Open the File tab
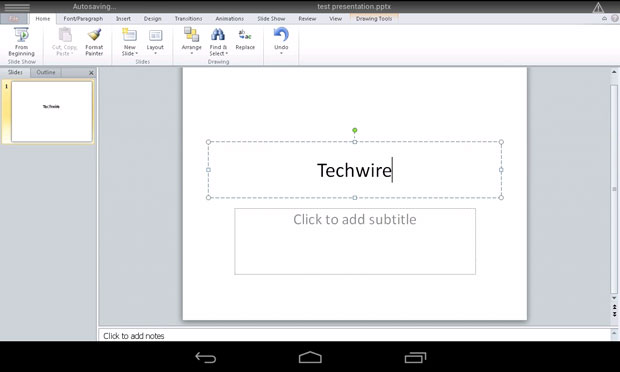This screenshot has width=620, height=372. [x=14, y=19]
